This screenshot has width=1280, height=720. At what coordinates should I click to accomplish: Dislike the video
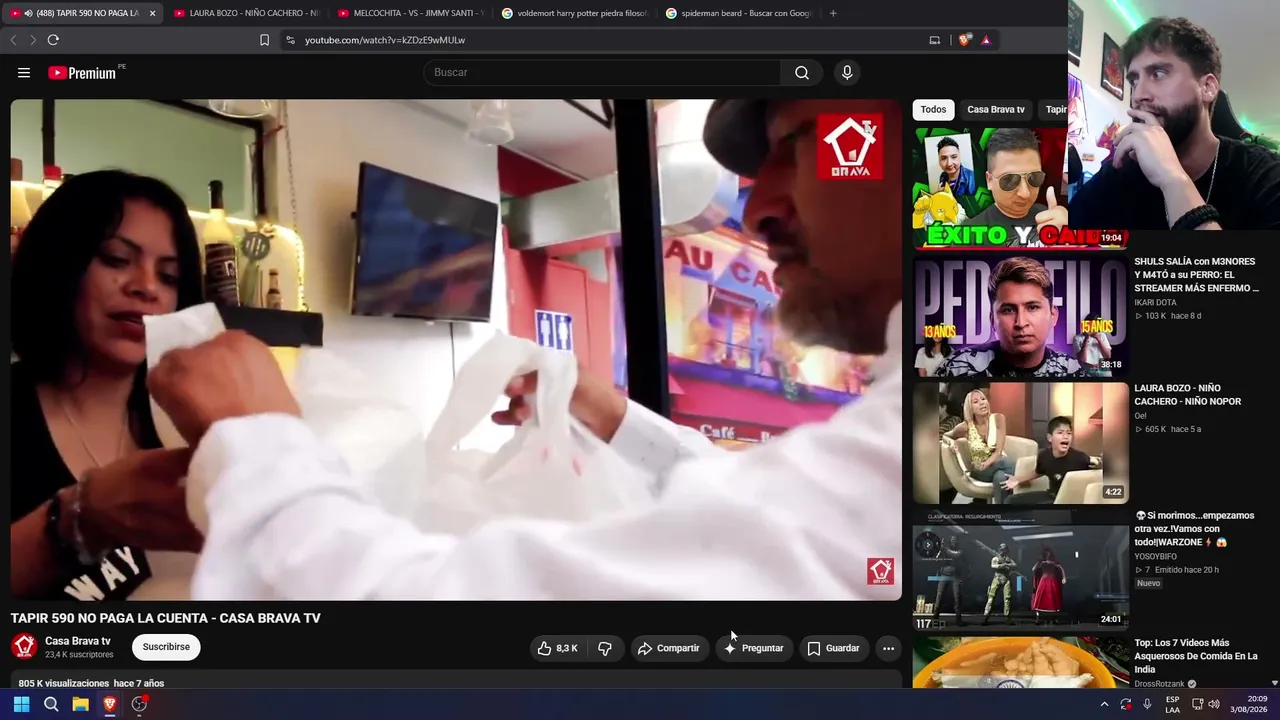[x=605, y=648]
